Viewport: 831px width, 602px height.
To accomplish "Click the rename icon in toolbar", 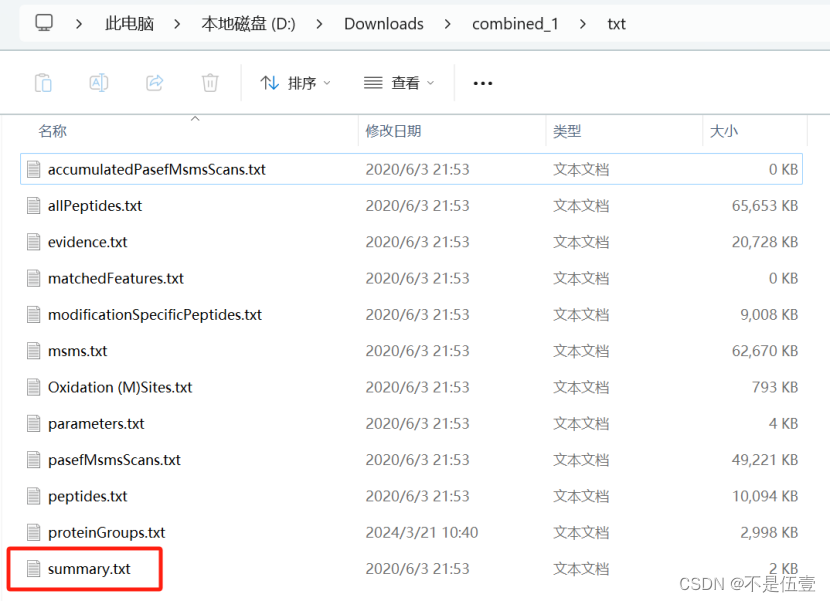I will [99, 83].
